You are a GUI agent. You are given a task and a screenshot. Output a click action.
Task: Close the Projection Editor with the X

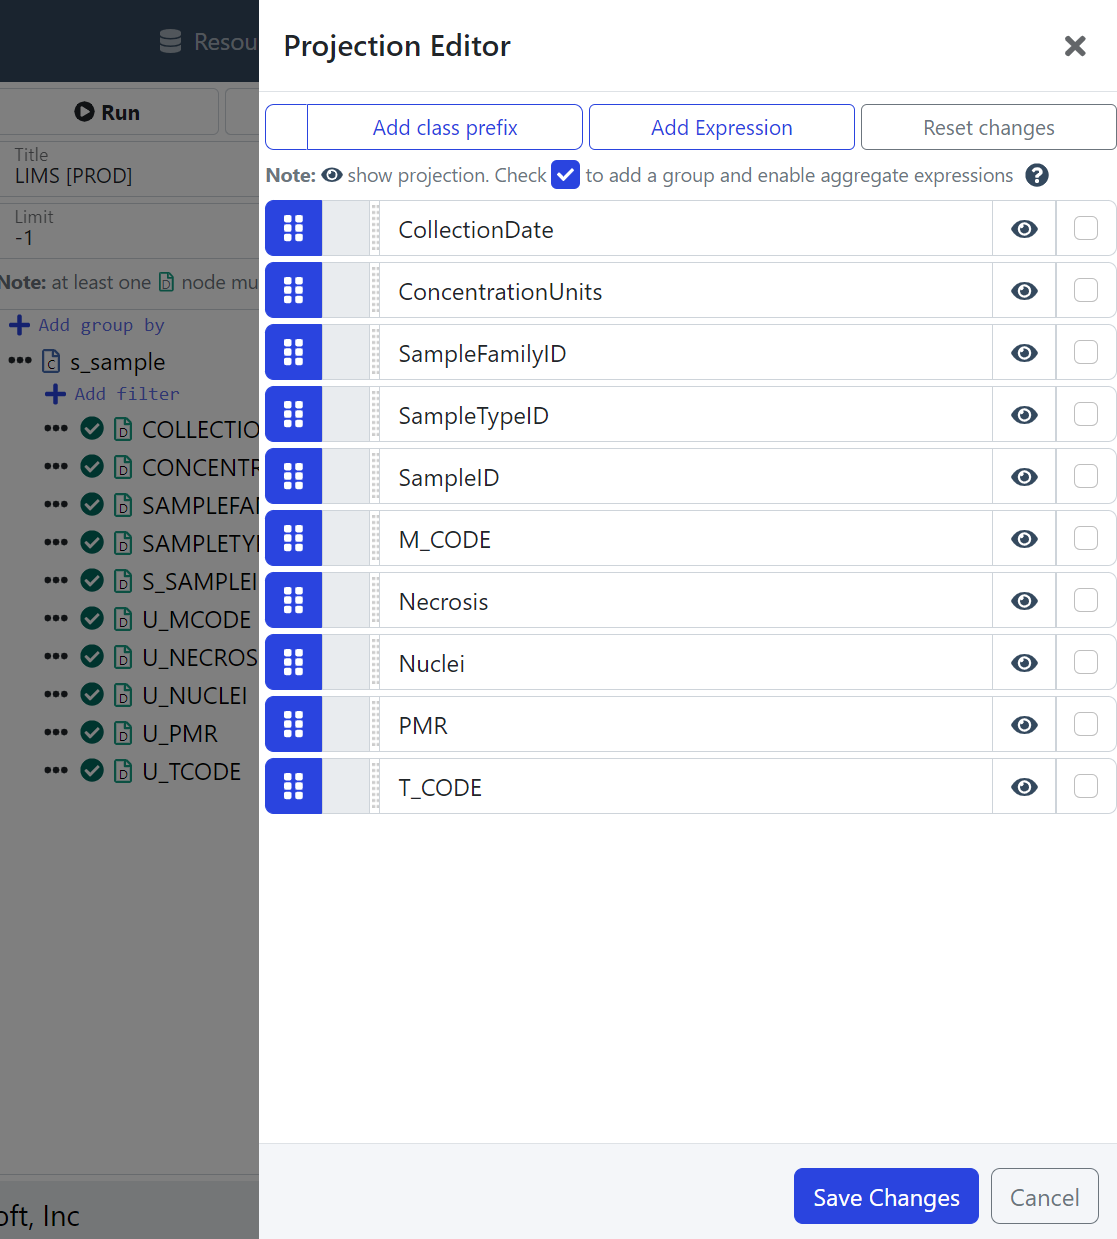point(1075,46)
